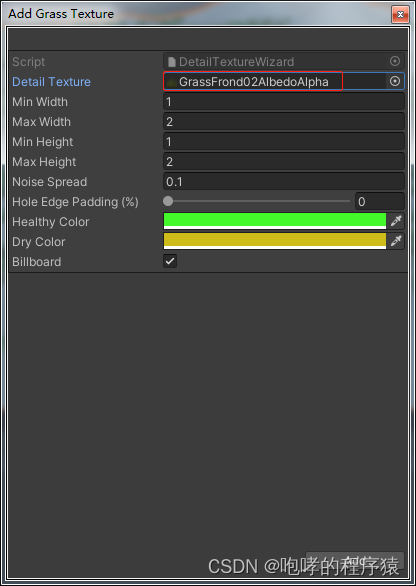
Task: Select the Min Width input field
Action: (x=284, y=102)
